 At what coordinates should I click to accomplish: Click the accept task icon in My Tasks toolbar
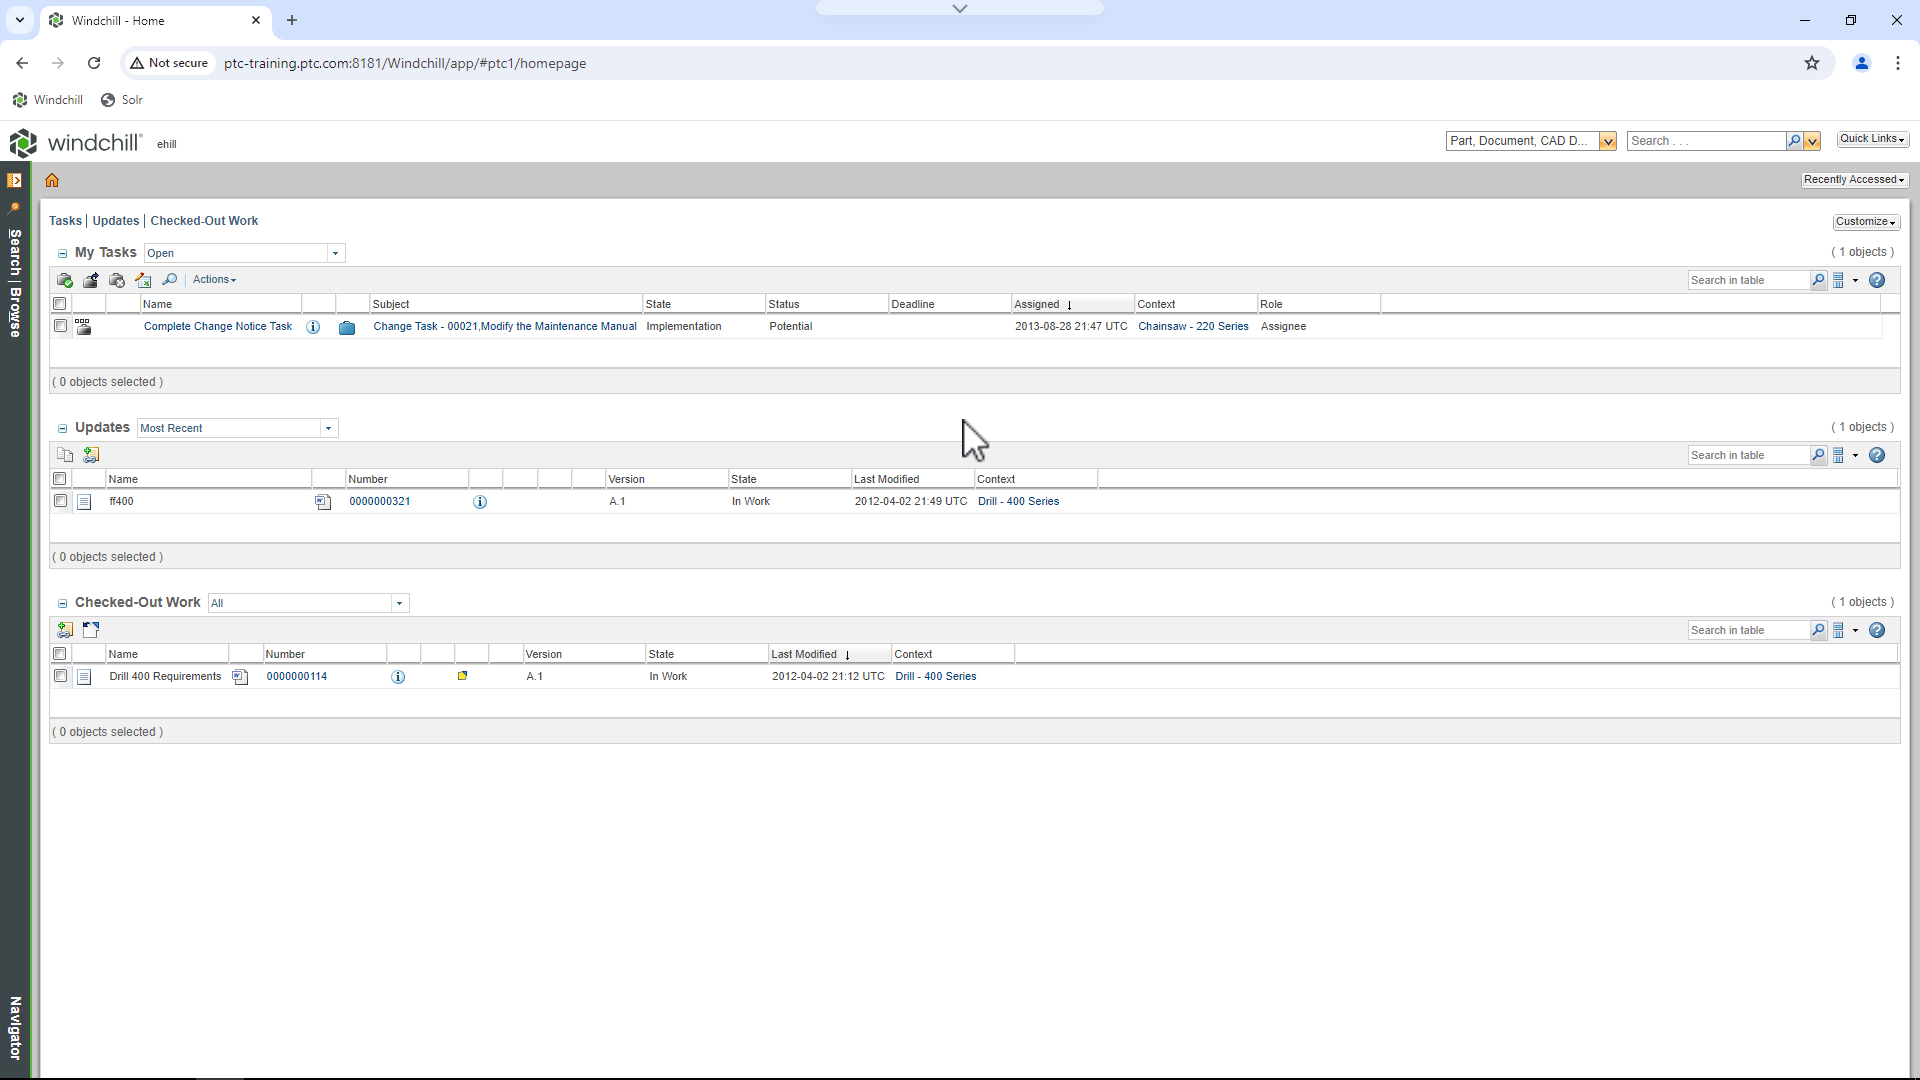(65, 280)
